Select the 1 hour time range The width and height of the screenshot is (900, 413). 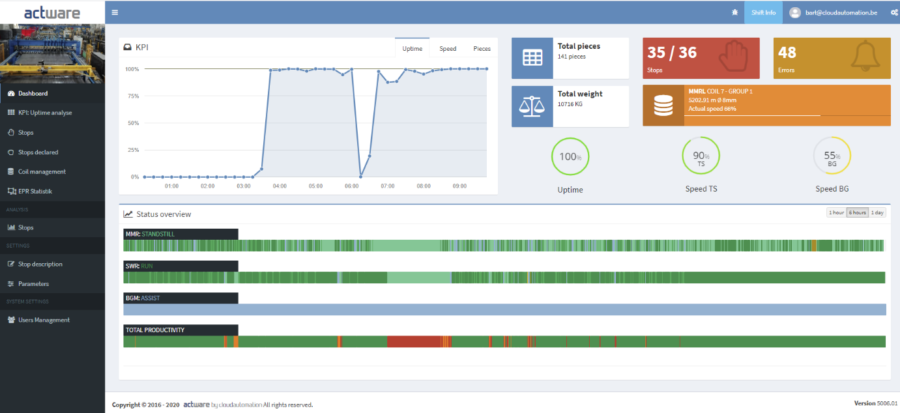click(x=836, y=213)
